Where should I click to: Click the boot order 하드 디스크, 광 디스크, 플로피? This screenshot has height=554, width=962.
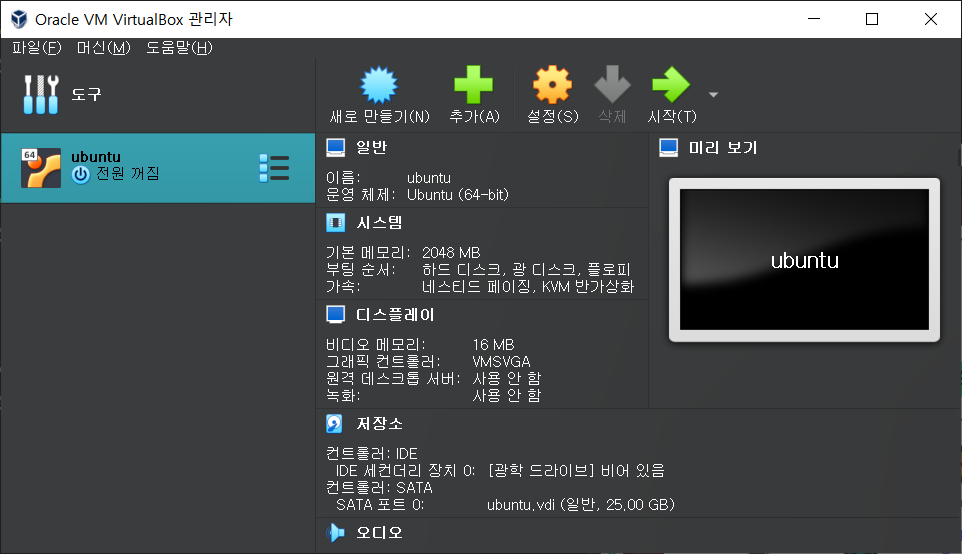click(x=526, y=269)
